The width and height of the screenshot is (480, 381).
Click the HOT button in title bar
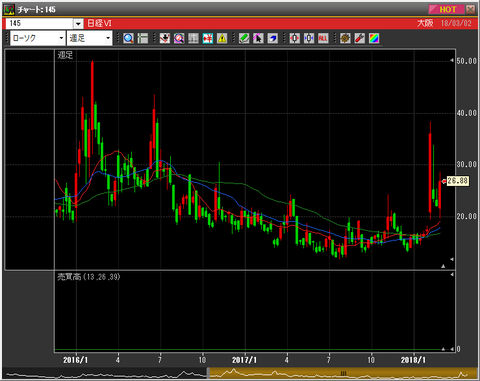tap(446, 9)
